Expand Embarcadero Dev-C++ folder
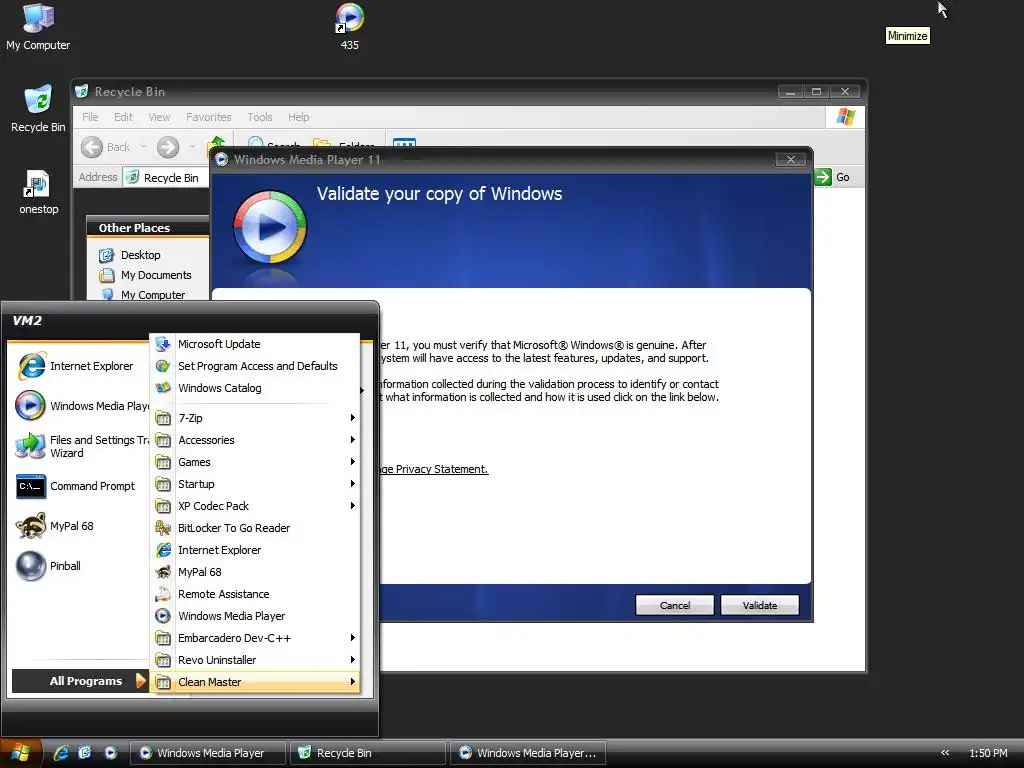Image resolution: width=1024 pixels, height=768 pixels. (x=255, y=638)
